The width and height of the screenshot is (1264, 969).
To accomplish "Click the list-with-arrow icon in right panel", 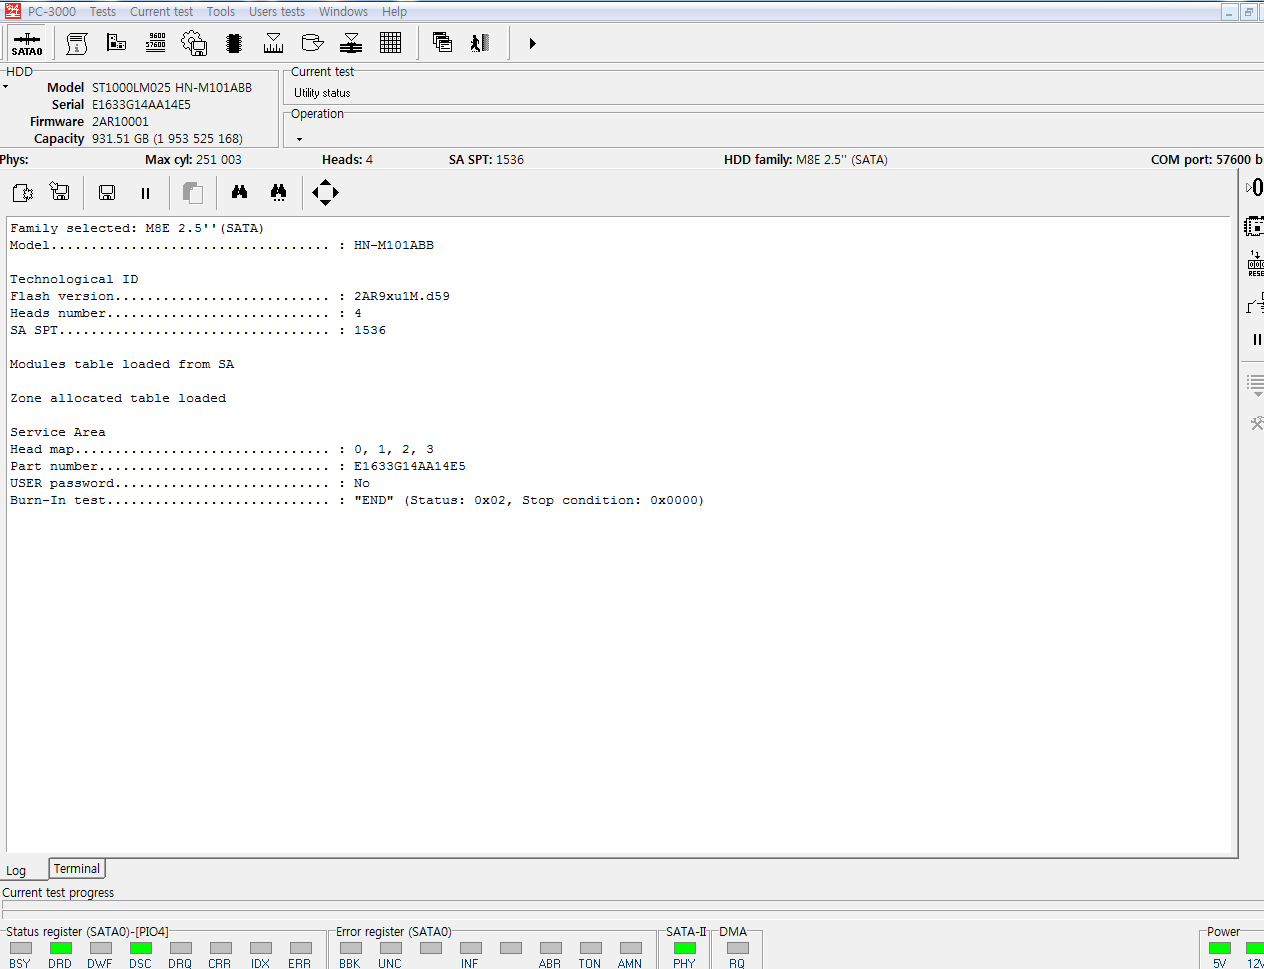I will (1255, 385).
